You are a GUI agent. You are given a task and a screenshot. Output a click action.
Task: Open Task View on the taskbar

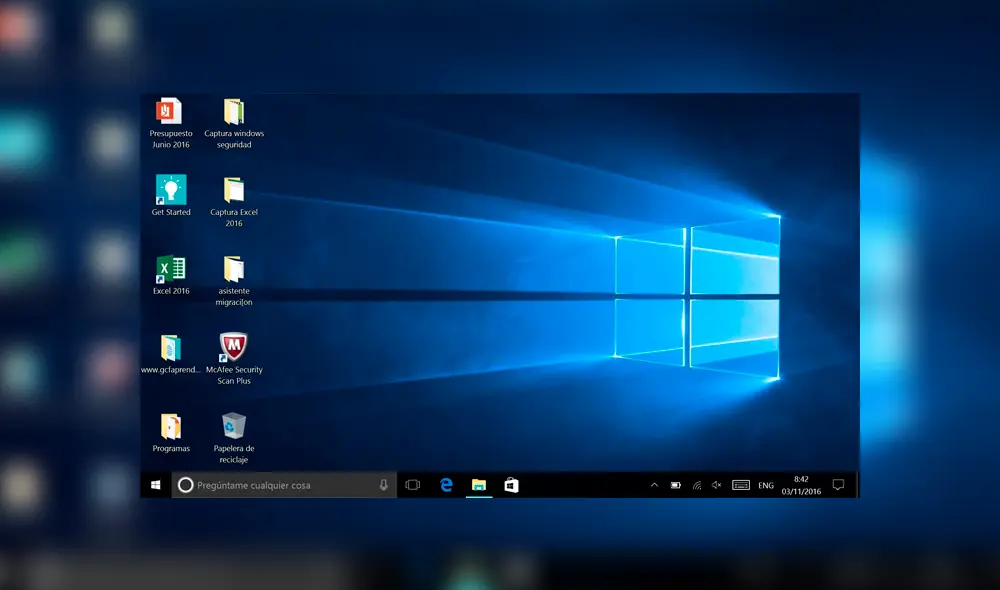coord(412,485)
